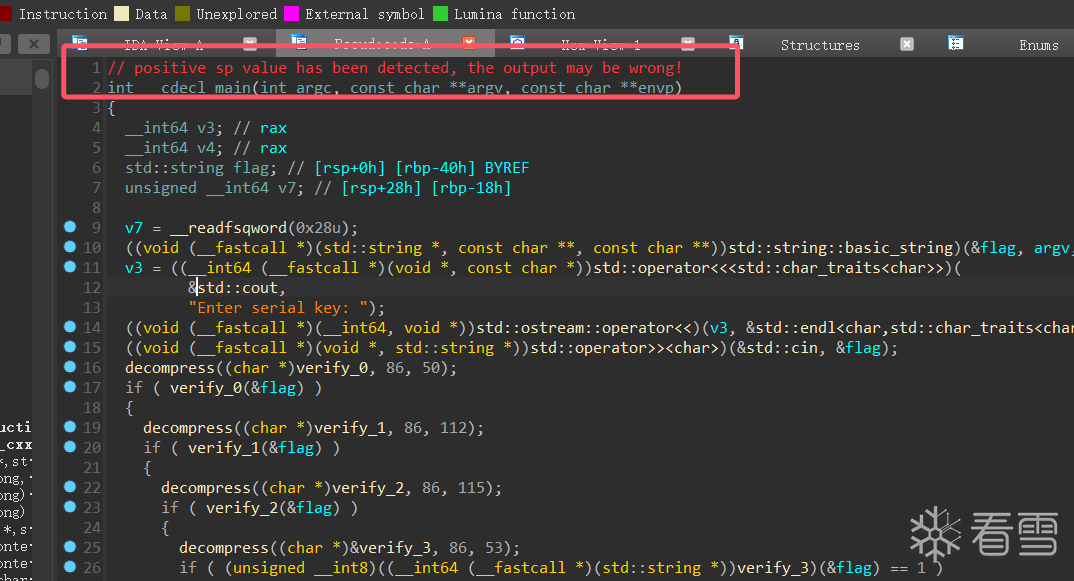Screen dimensions: 1074x581
Task: Switch to the Enums tab
Action: (1038, 45)
